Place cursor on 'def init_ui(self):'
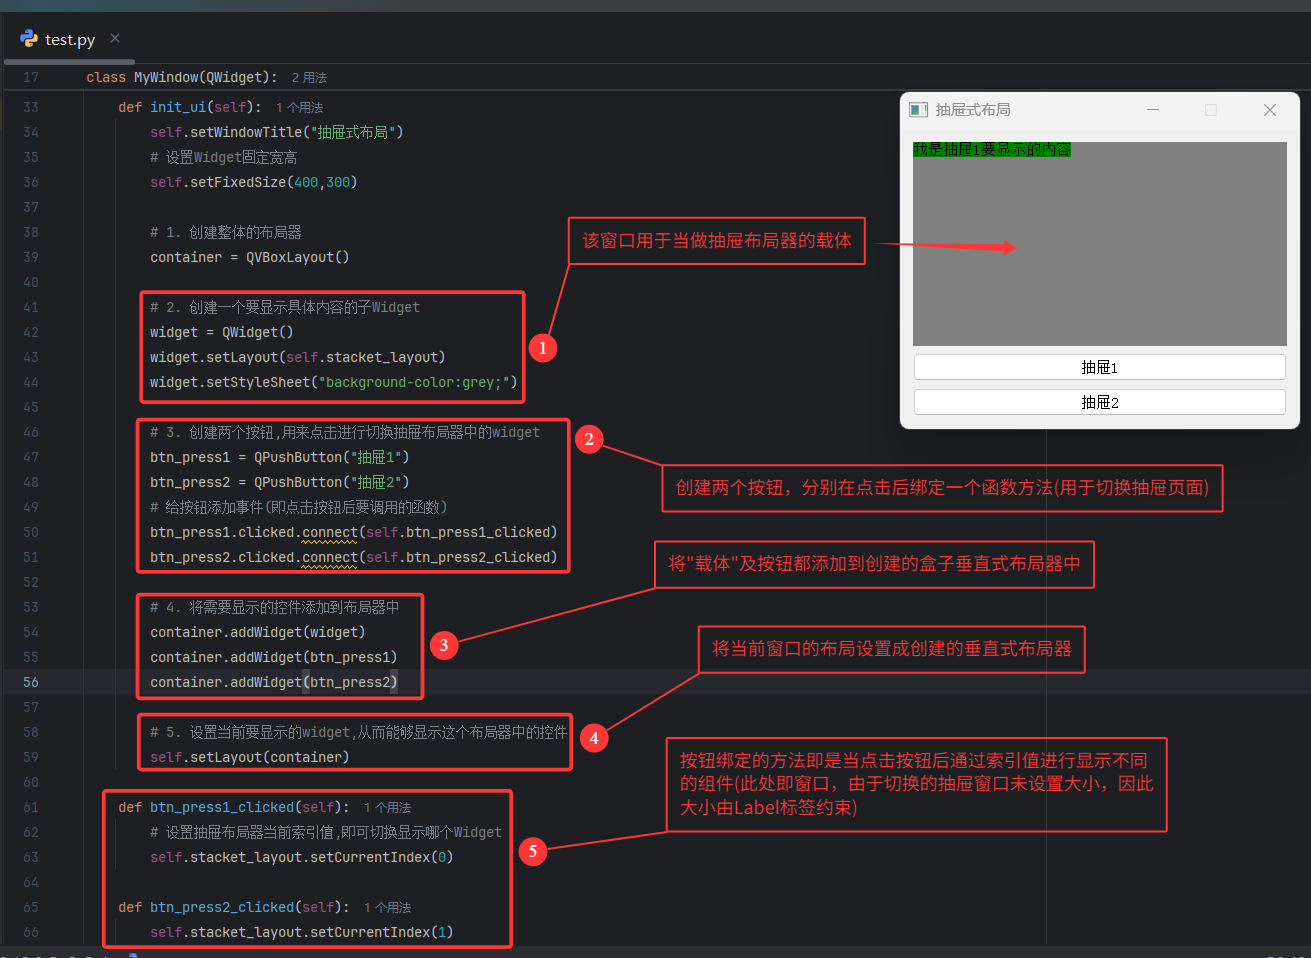 coord(190,107)
